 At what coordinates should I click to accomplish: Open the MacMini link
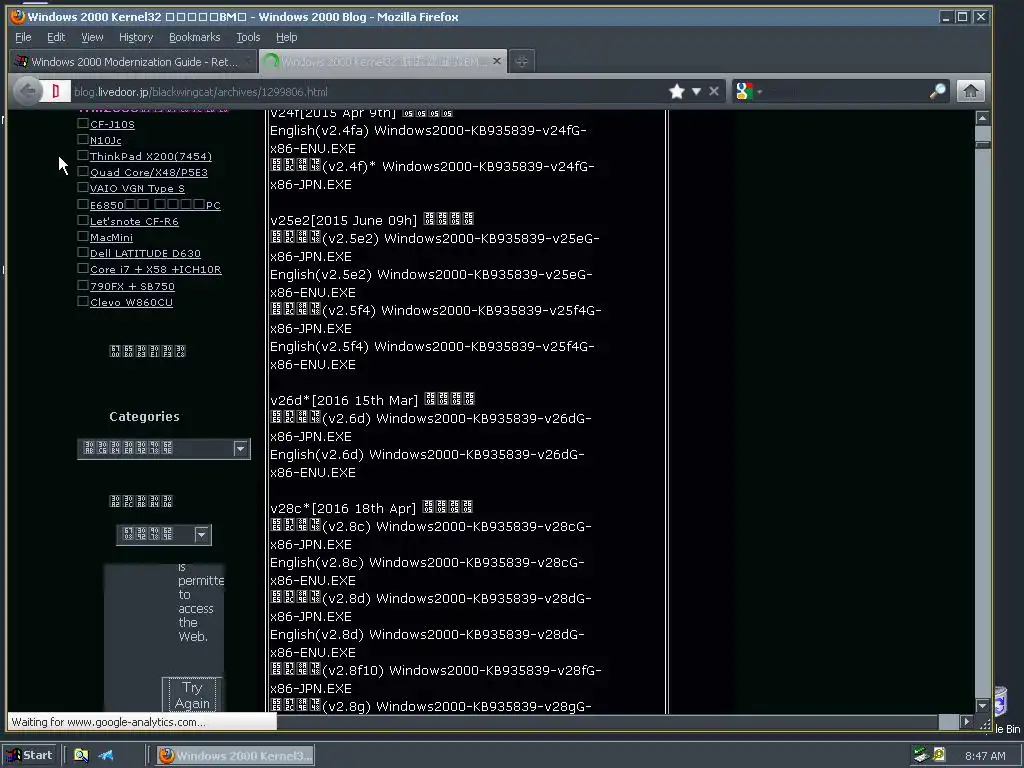111,238
